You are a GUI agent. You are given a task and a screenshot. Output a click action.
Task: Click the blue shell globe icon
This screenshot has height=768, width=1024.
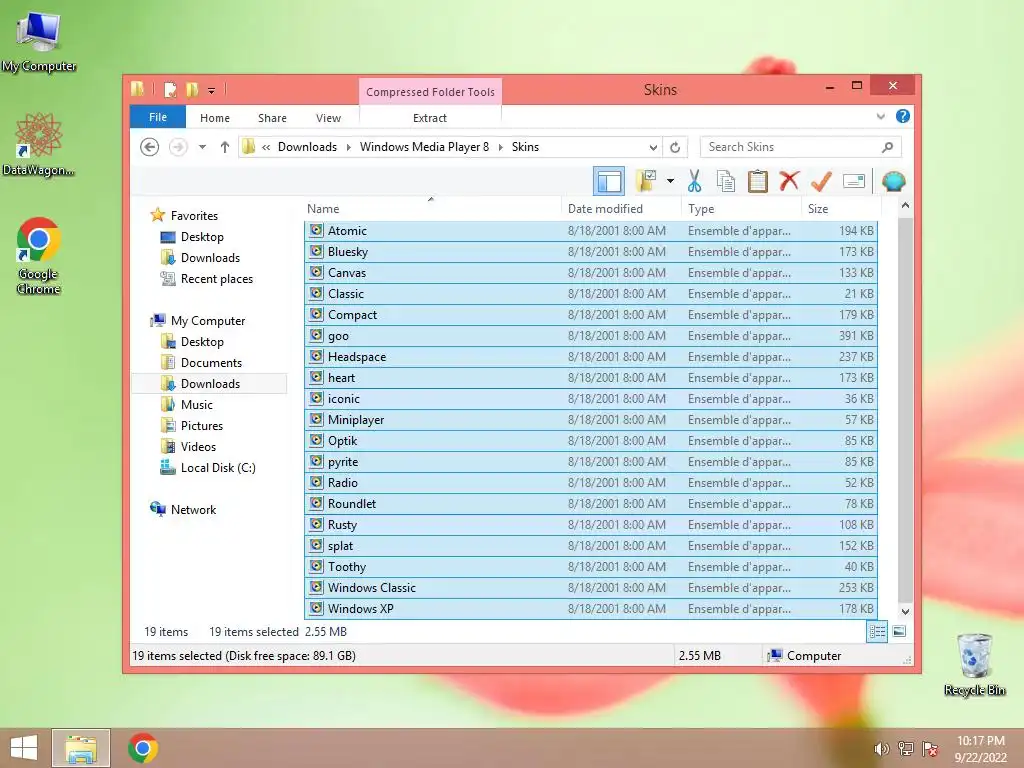[893, 181]
